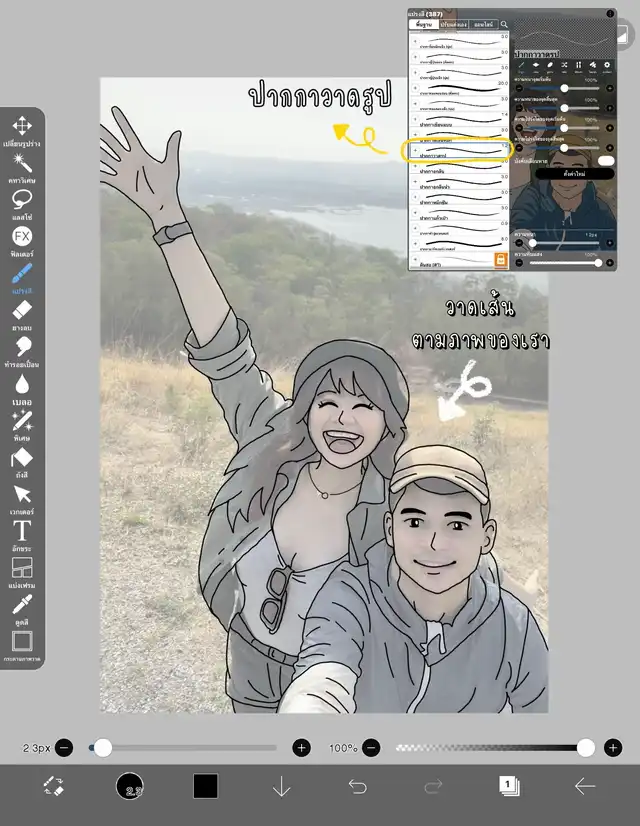Select the Lasso tool
Screen dimensions: 640x826
(21, 199)
